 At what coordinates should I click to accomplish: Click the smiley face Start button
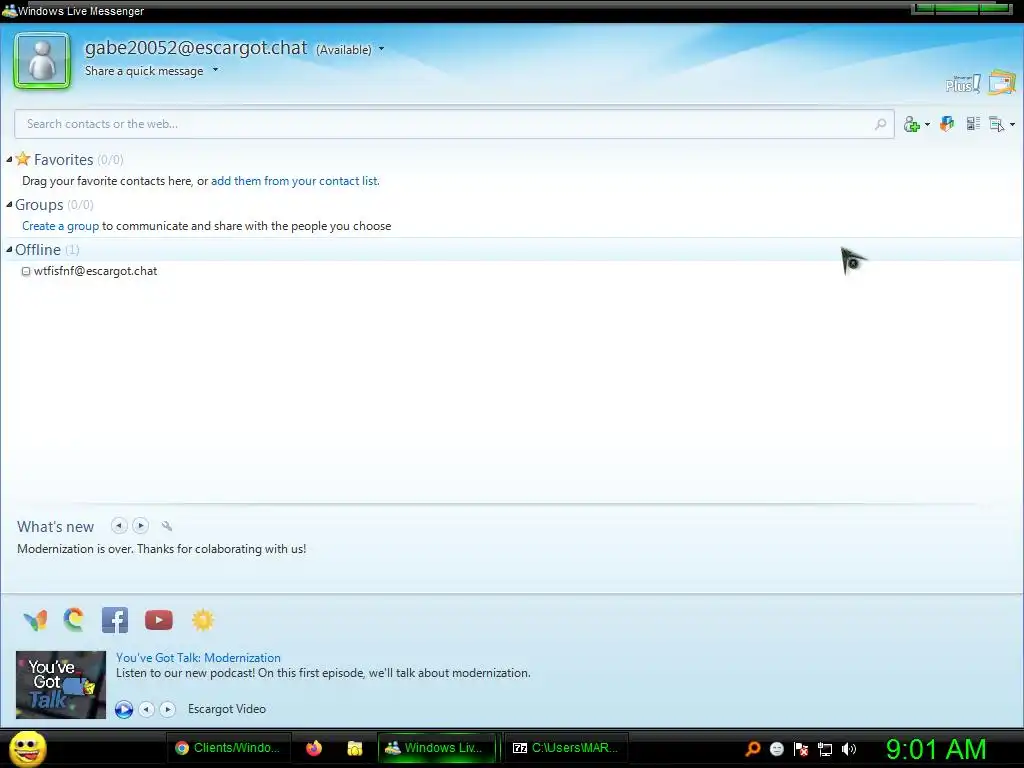pyautogui.click(x=27, y=748)
